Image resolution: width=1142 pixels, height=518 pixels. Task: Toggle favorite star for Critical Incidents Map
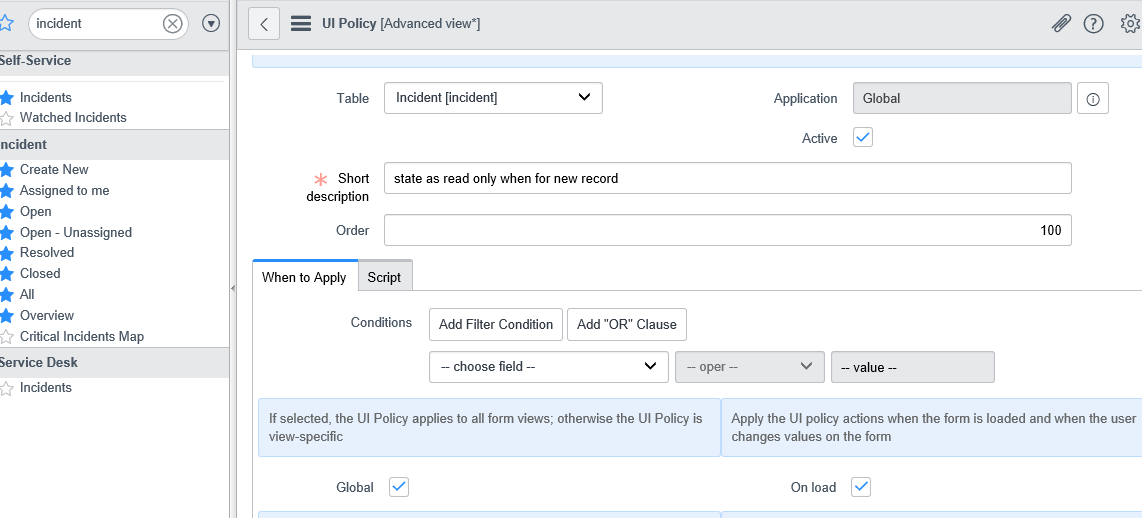tap(7, 337)
